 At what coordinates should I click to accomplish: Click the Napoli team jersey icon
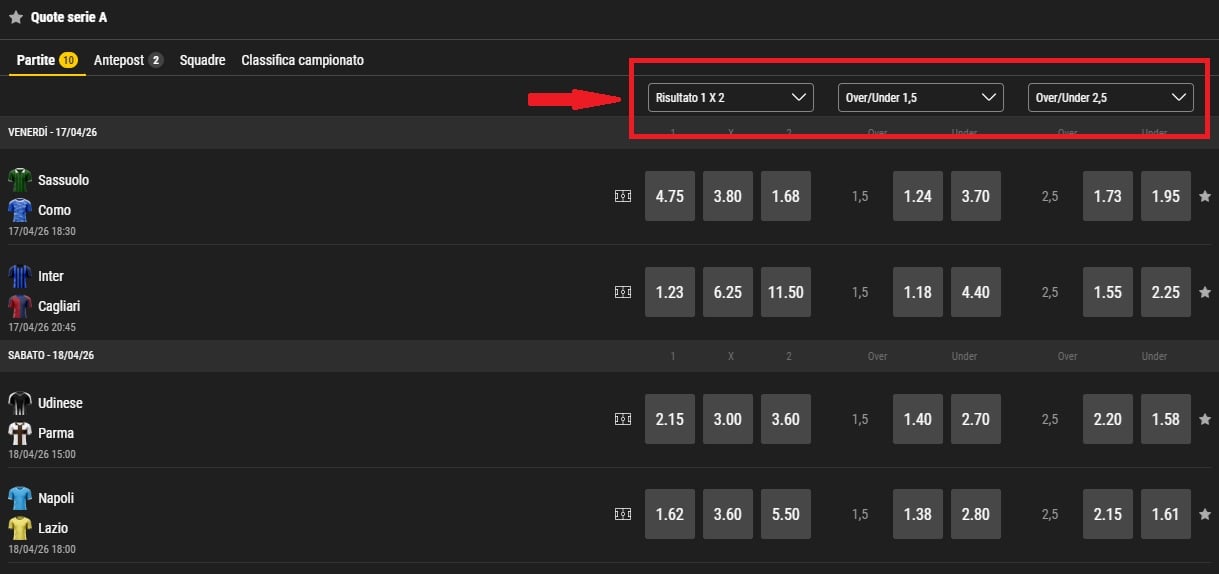point(20,498)
